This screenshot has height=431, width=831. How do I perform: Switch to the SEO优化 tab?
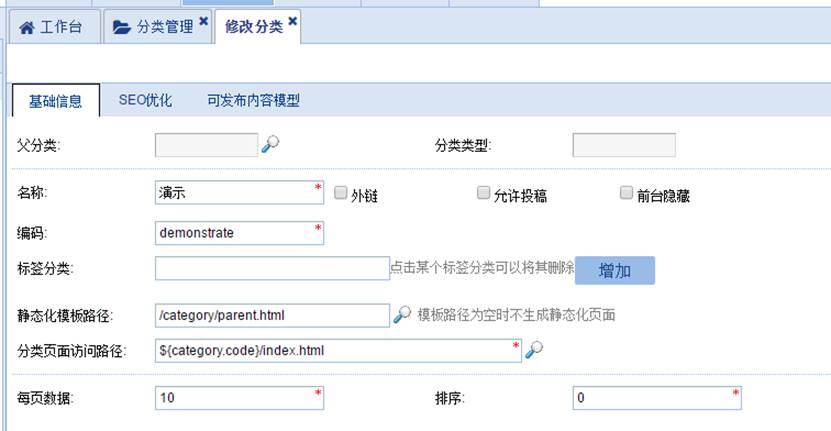pyautogui.click(x=145, y=100)
